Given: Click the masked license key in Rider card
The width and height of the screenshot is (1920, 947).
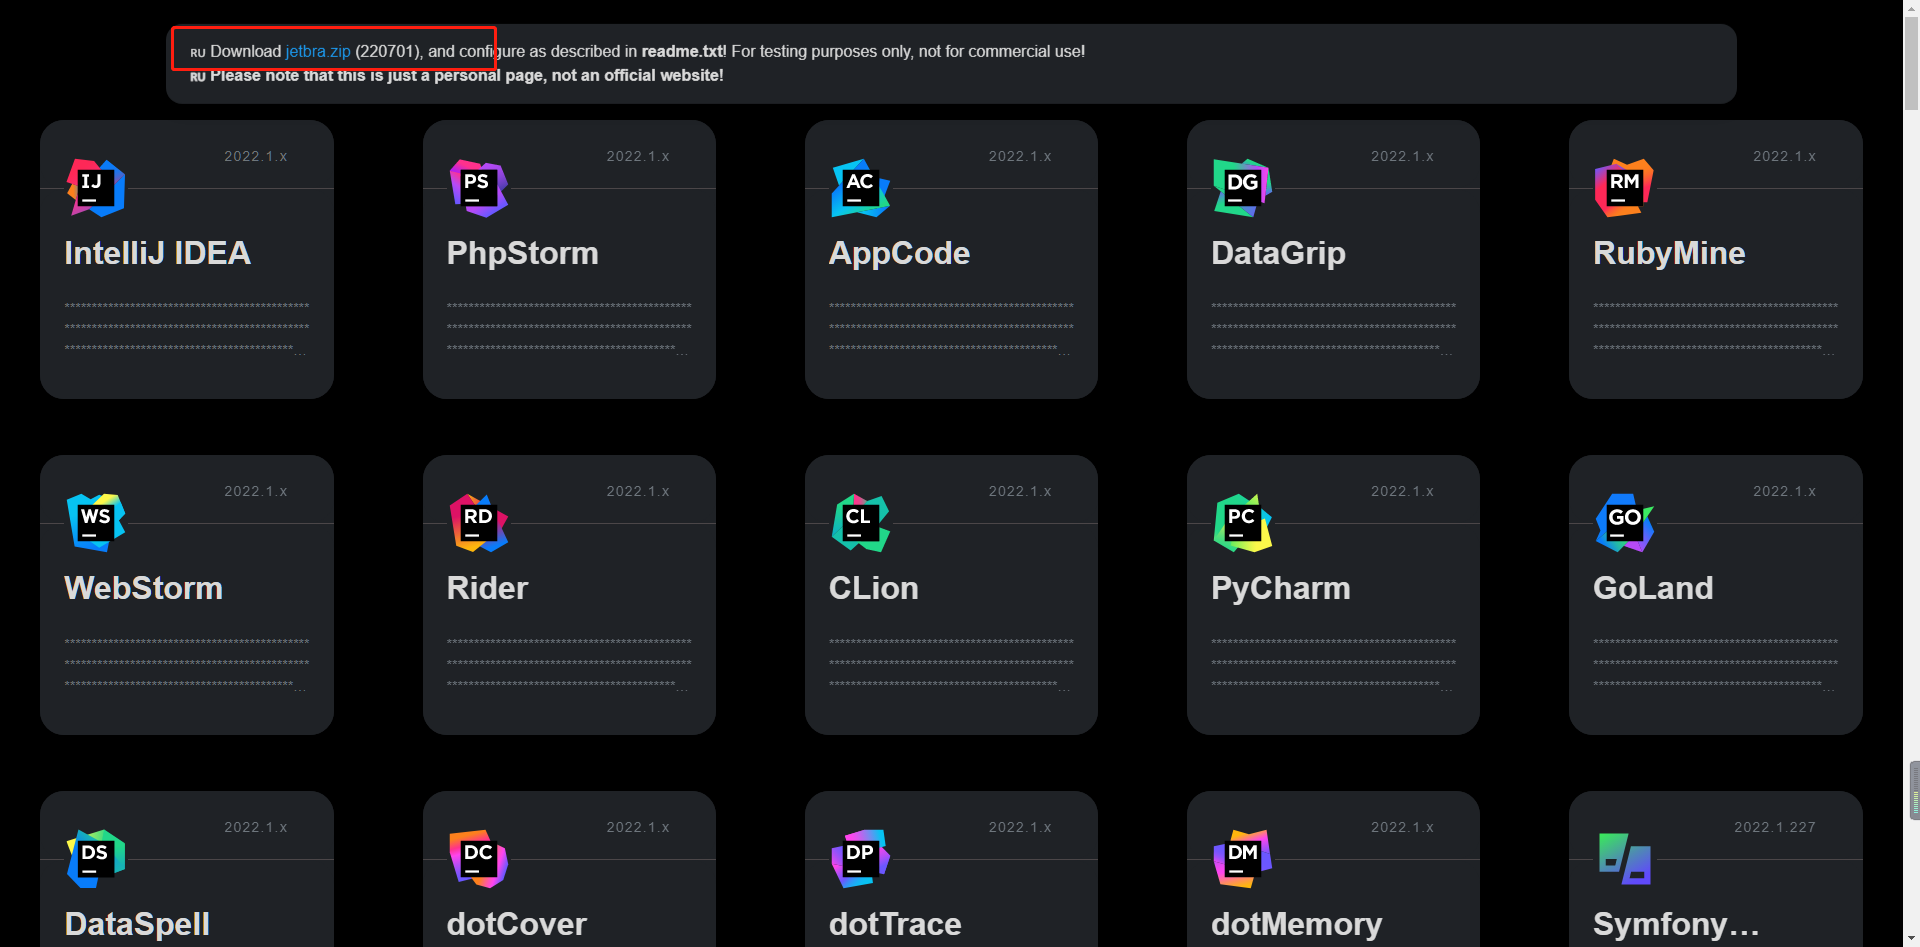Looking at the screenshot, I should (569, 664).
